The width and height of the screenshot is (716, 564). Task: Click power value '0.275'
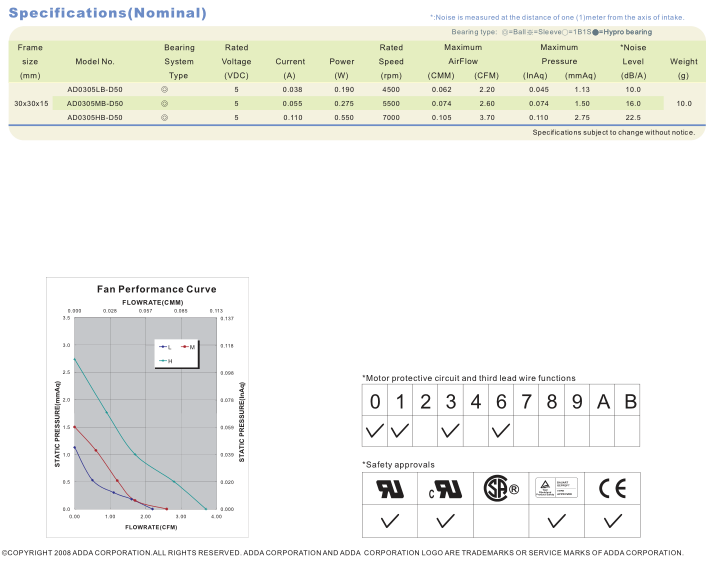(344, 104)
